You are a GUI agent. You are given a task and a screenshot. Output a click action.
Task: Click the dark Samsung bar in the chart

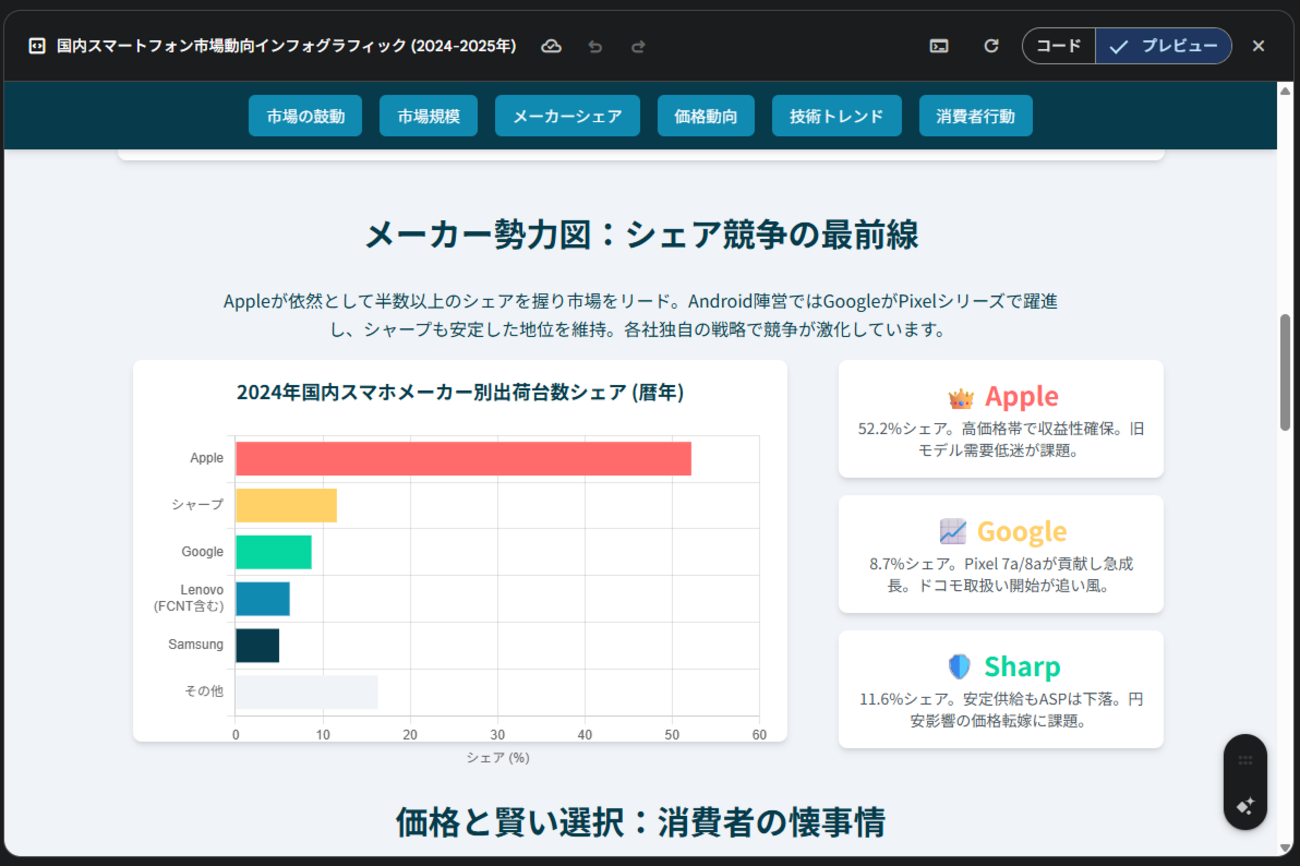(x=257, y=645)
